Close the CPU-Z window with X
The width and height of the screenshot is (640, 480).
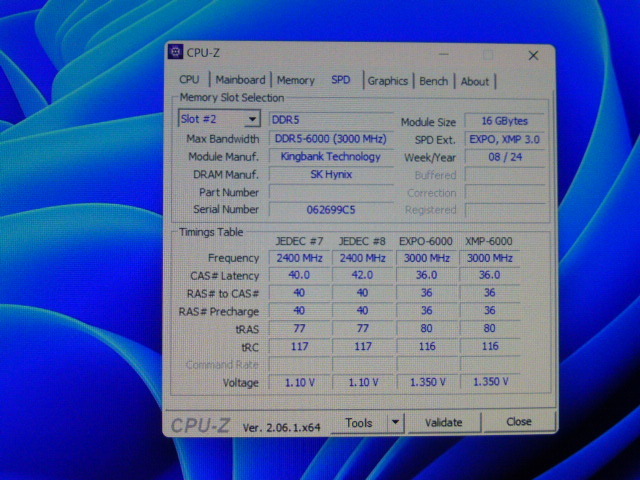533,56
